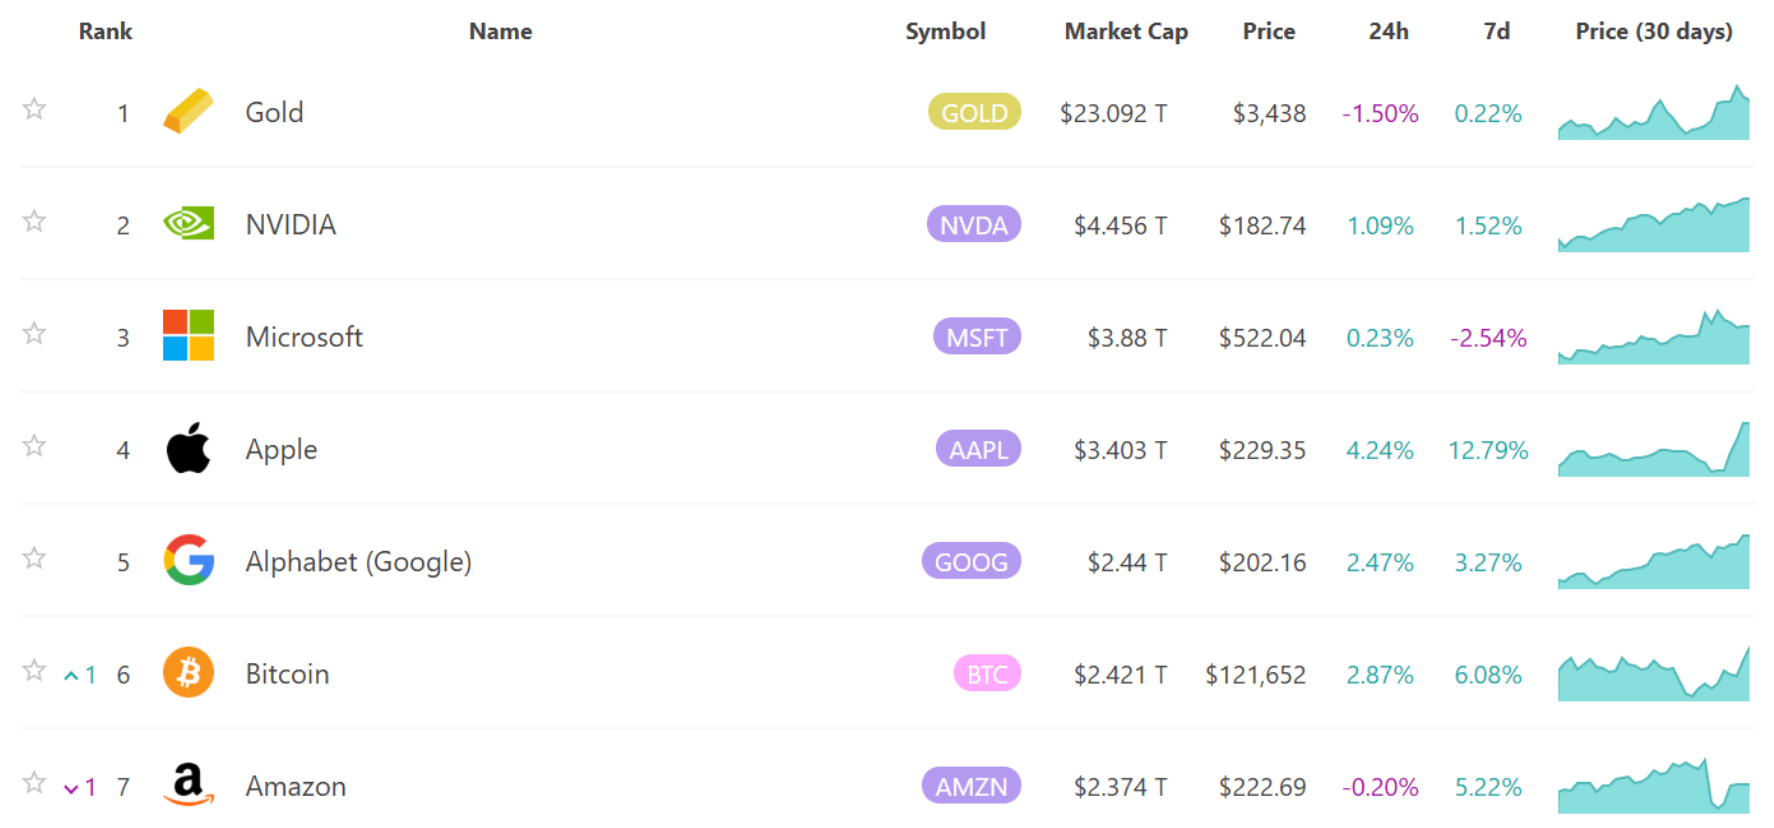Click the rank-up arrow beside Bitcoin

click(71, 676)
